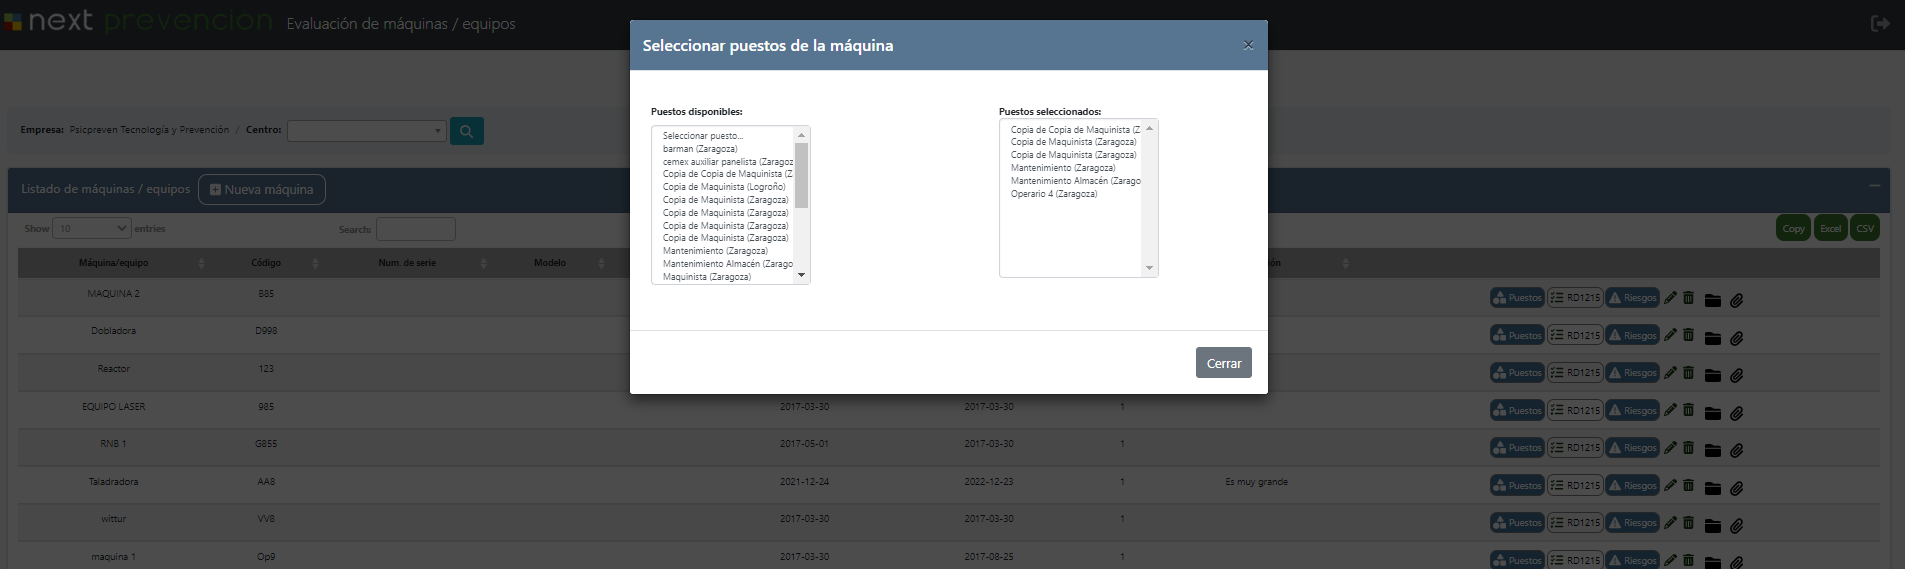
Task: Click the Nueva máquina button
Action: coord(262,190)
